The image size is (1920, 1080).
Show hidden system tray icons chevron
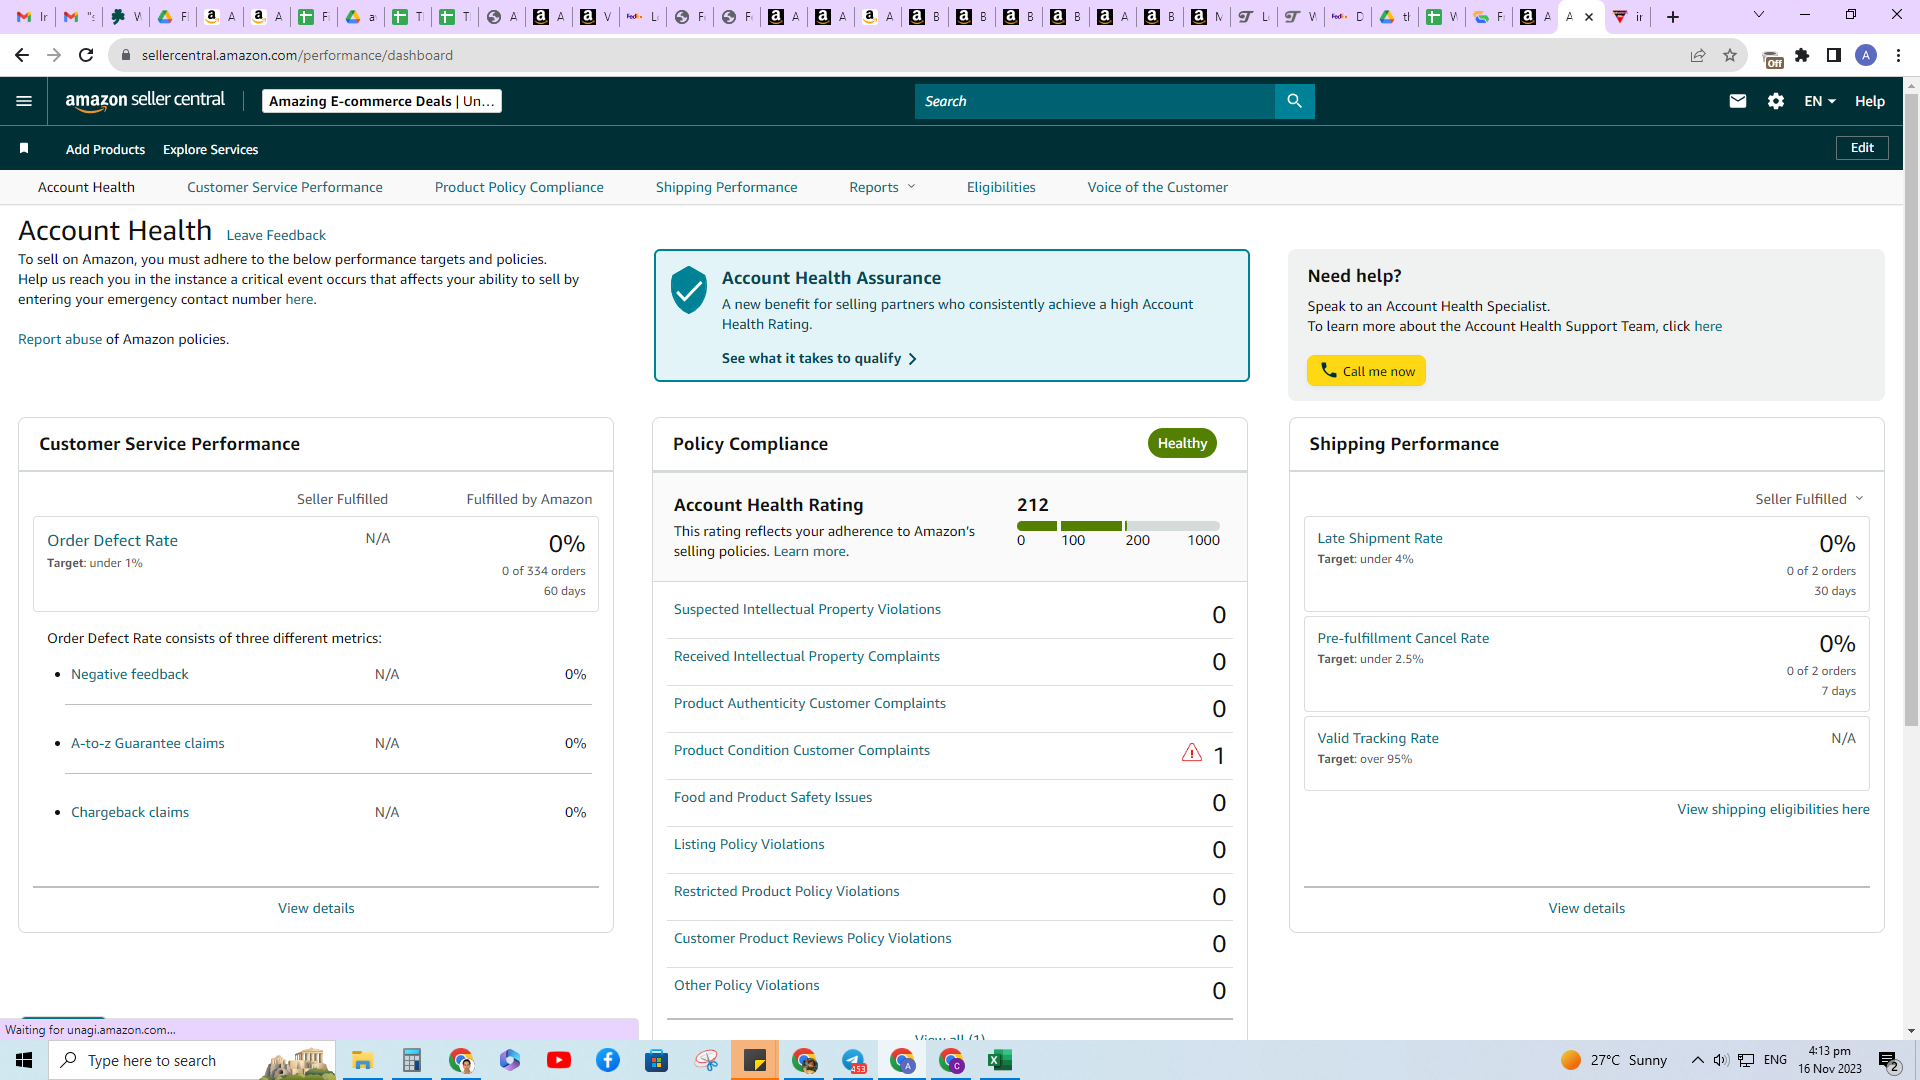tap(1697, 1060)
